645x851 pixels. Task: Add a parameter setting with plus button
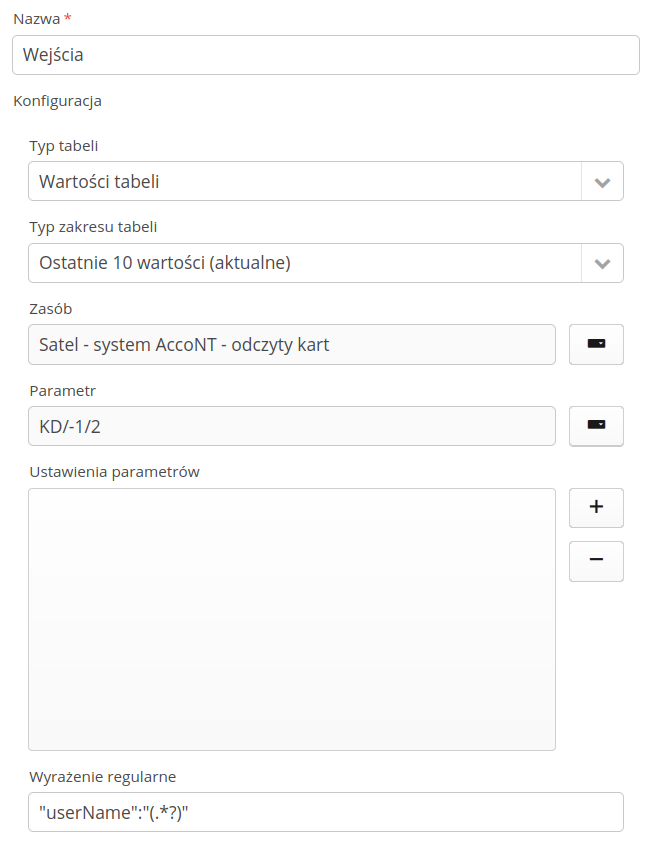[x=596, y=507]
